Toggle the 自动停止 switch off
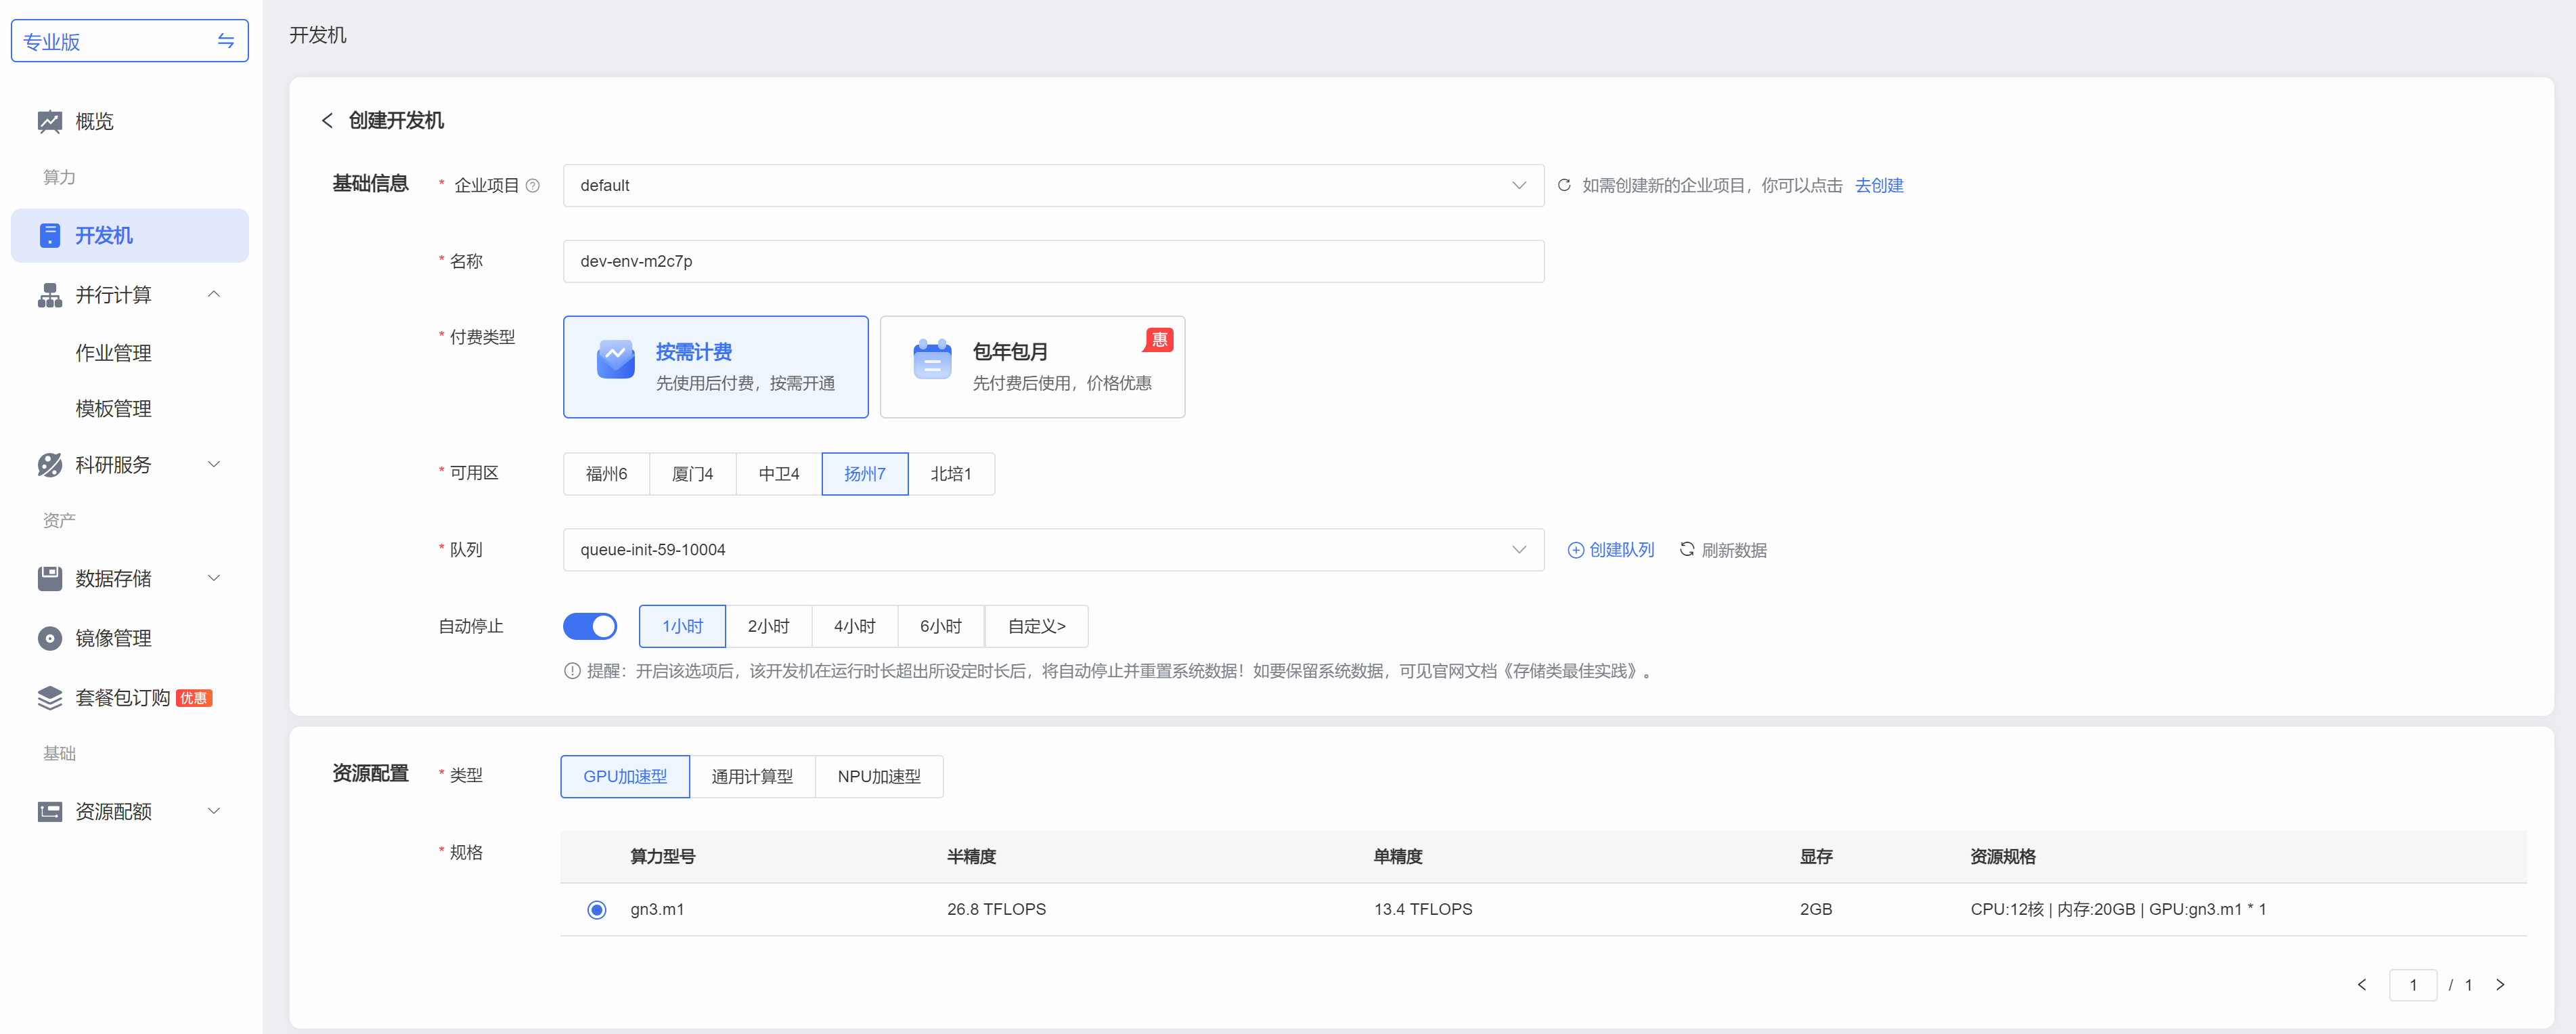 [590, 626]
